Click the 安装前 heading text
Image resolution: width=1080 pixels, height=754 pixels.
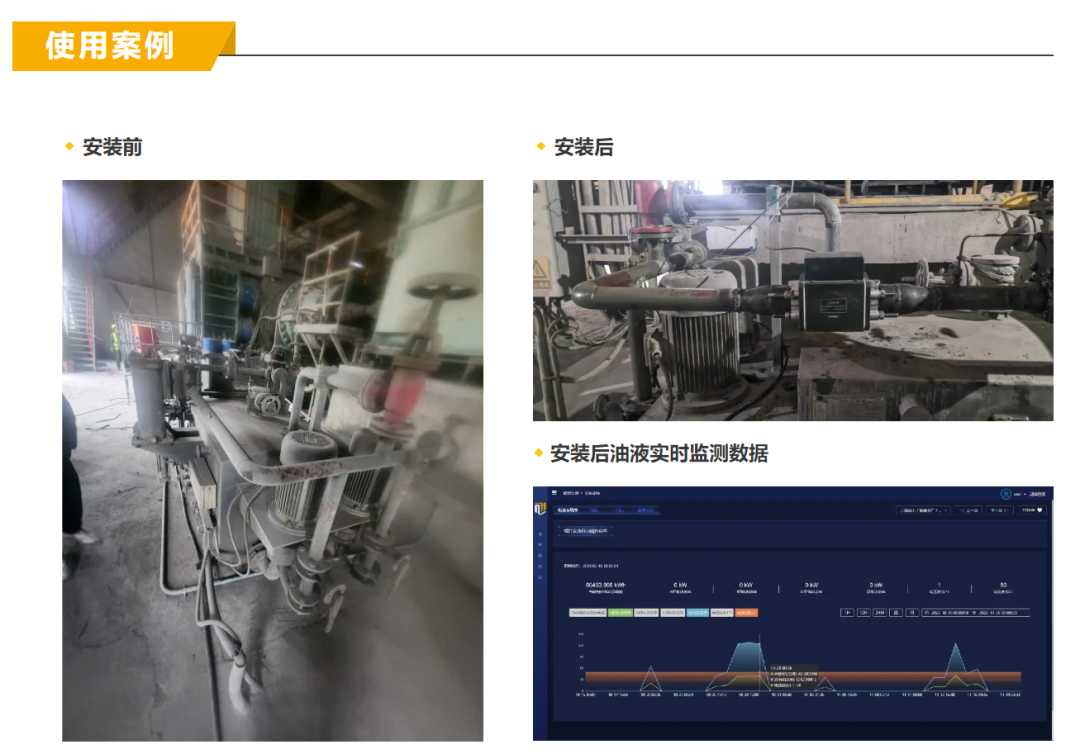pos(112,147)
